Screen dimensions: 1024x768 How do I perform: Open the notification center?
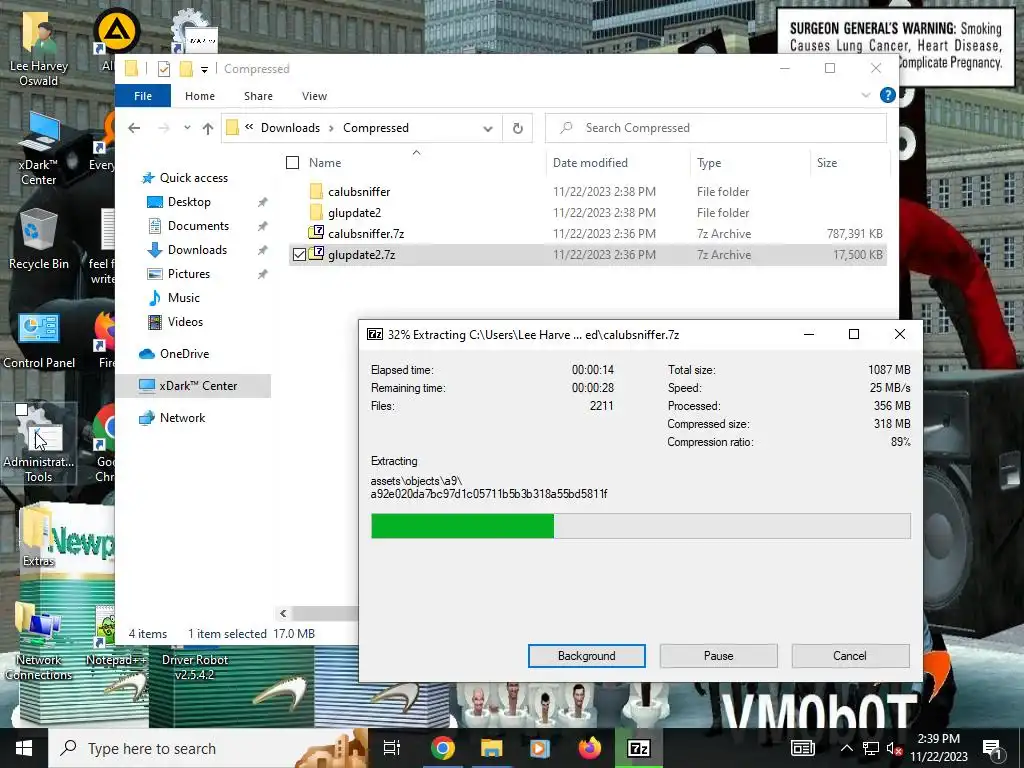click(x=992, y=748)
